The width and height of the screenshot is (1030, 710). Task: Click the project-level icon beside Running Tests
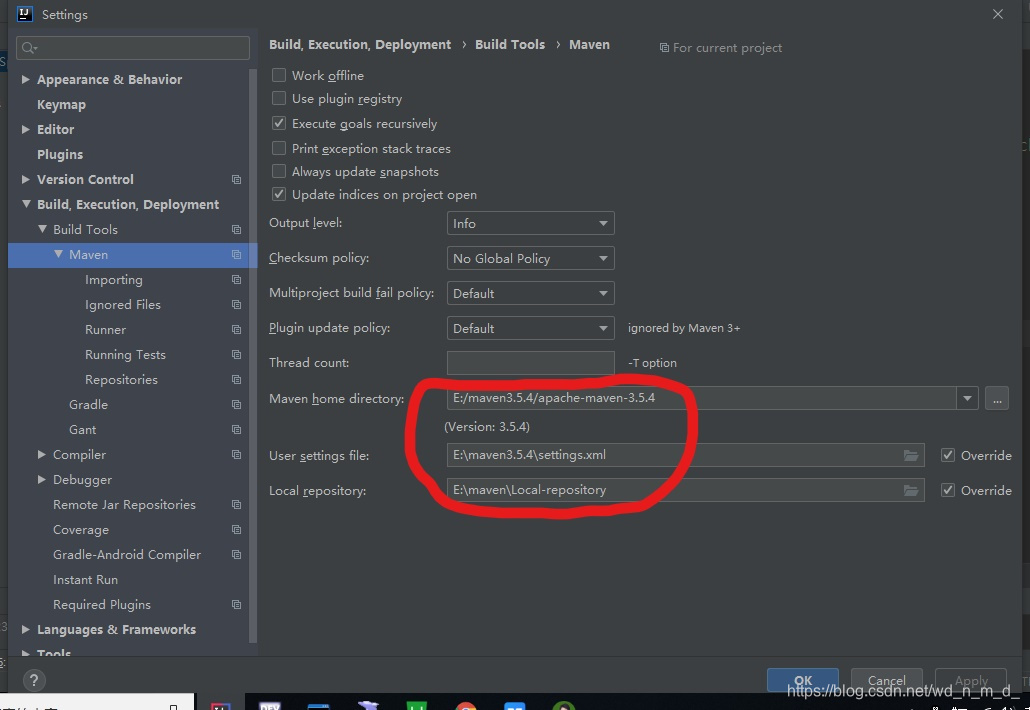(236, 354)
